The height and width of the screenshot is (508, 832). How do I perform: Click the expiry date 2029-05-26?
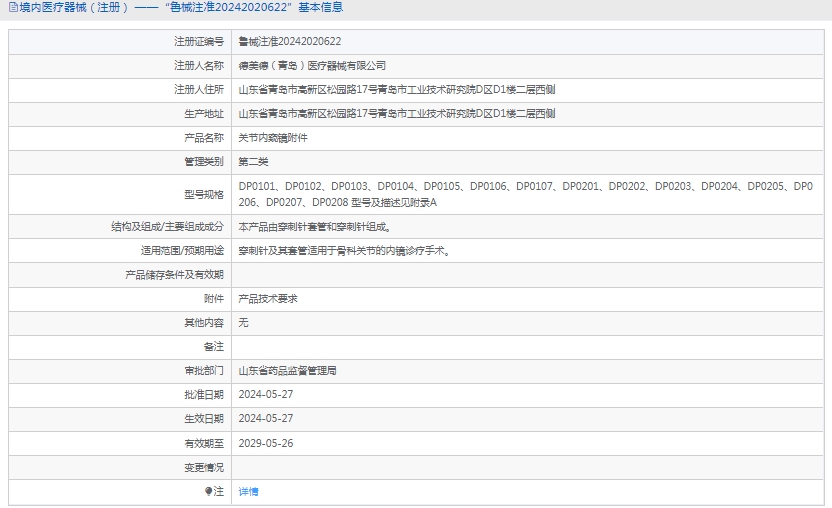pos(266,443)
